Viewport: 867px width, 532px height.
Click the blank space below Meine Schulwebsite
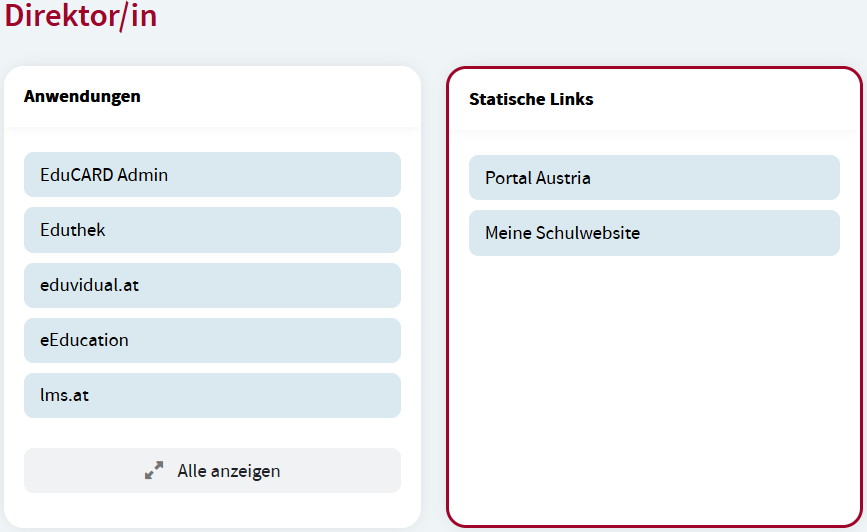654,300
